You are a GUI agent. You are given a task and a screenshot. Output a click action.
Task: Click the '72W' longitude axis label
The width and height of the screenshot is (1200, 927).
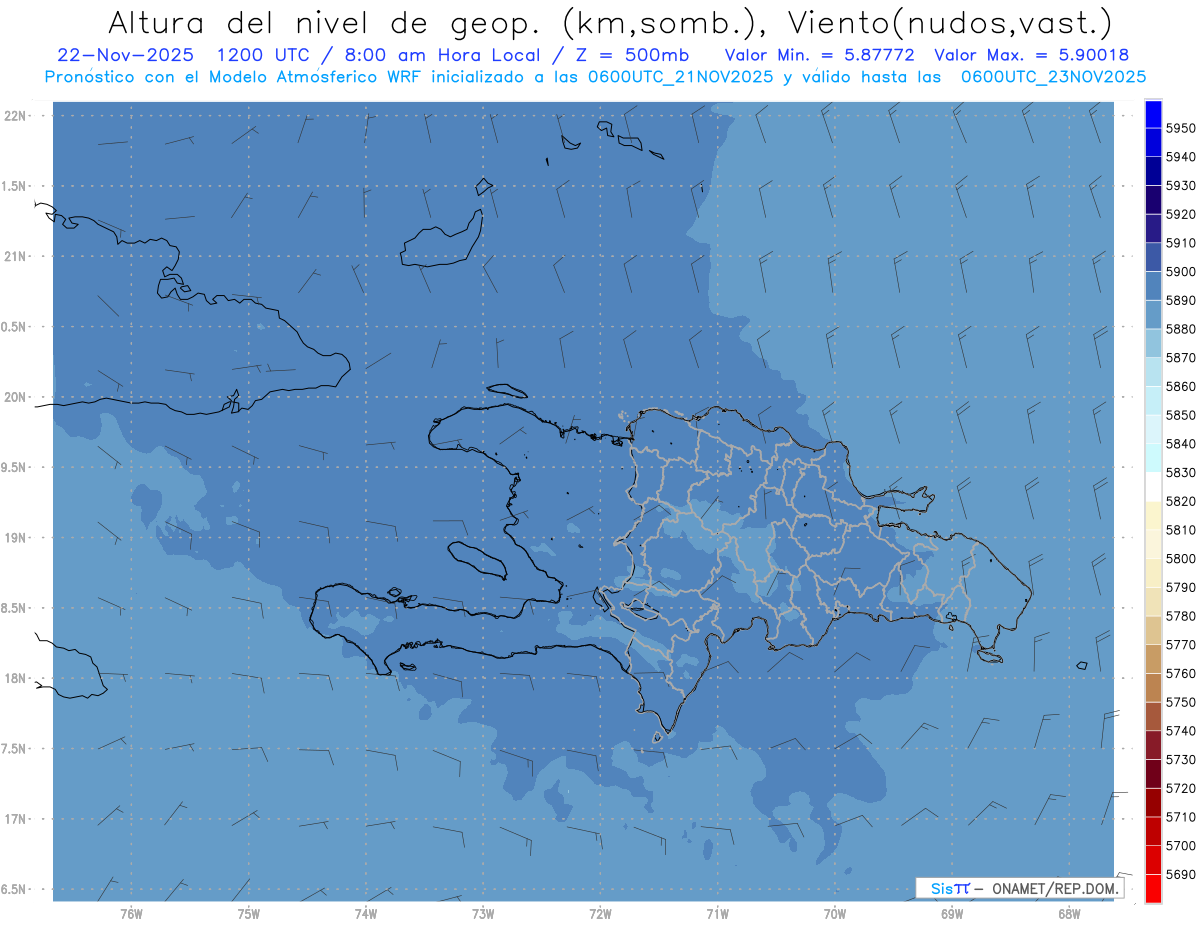[600, 913]
